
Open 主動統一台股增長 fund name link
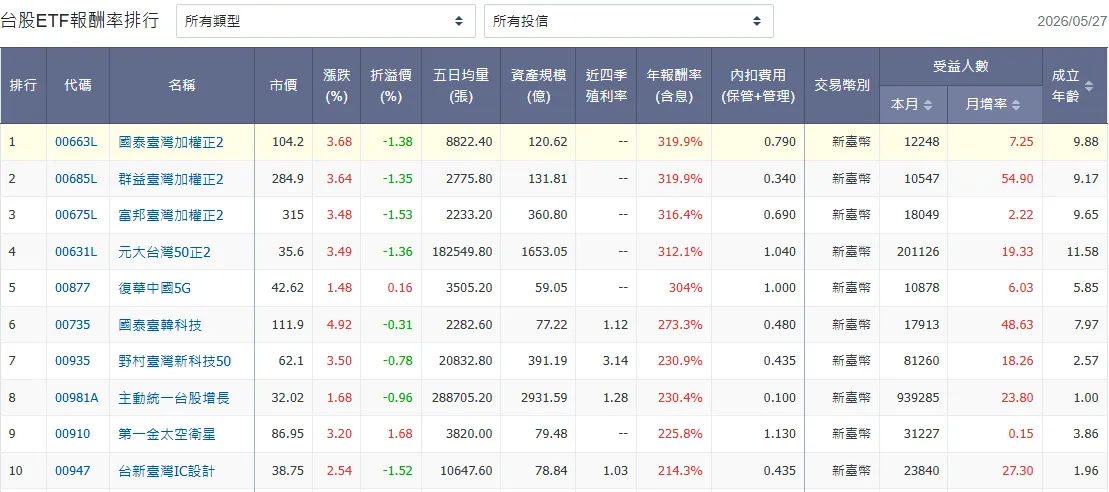point(174,398)
